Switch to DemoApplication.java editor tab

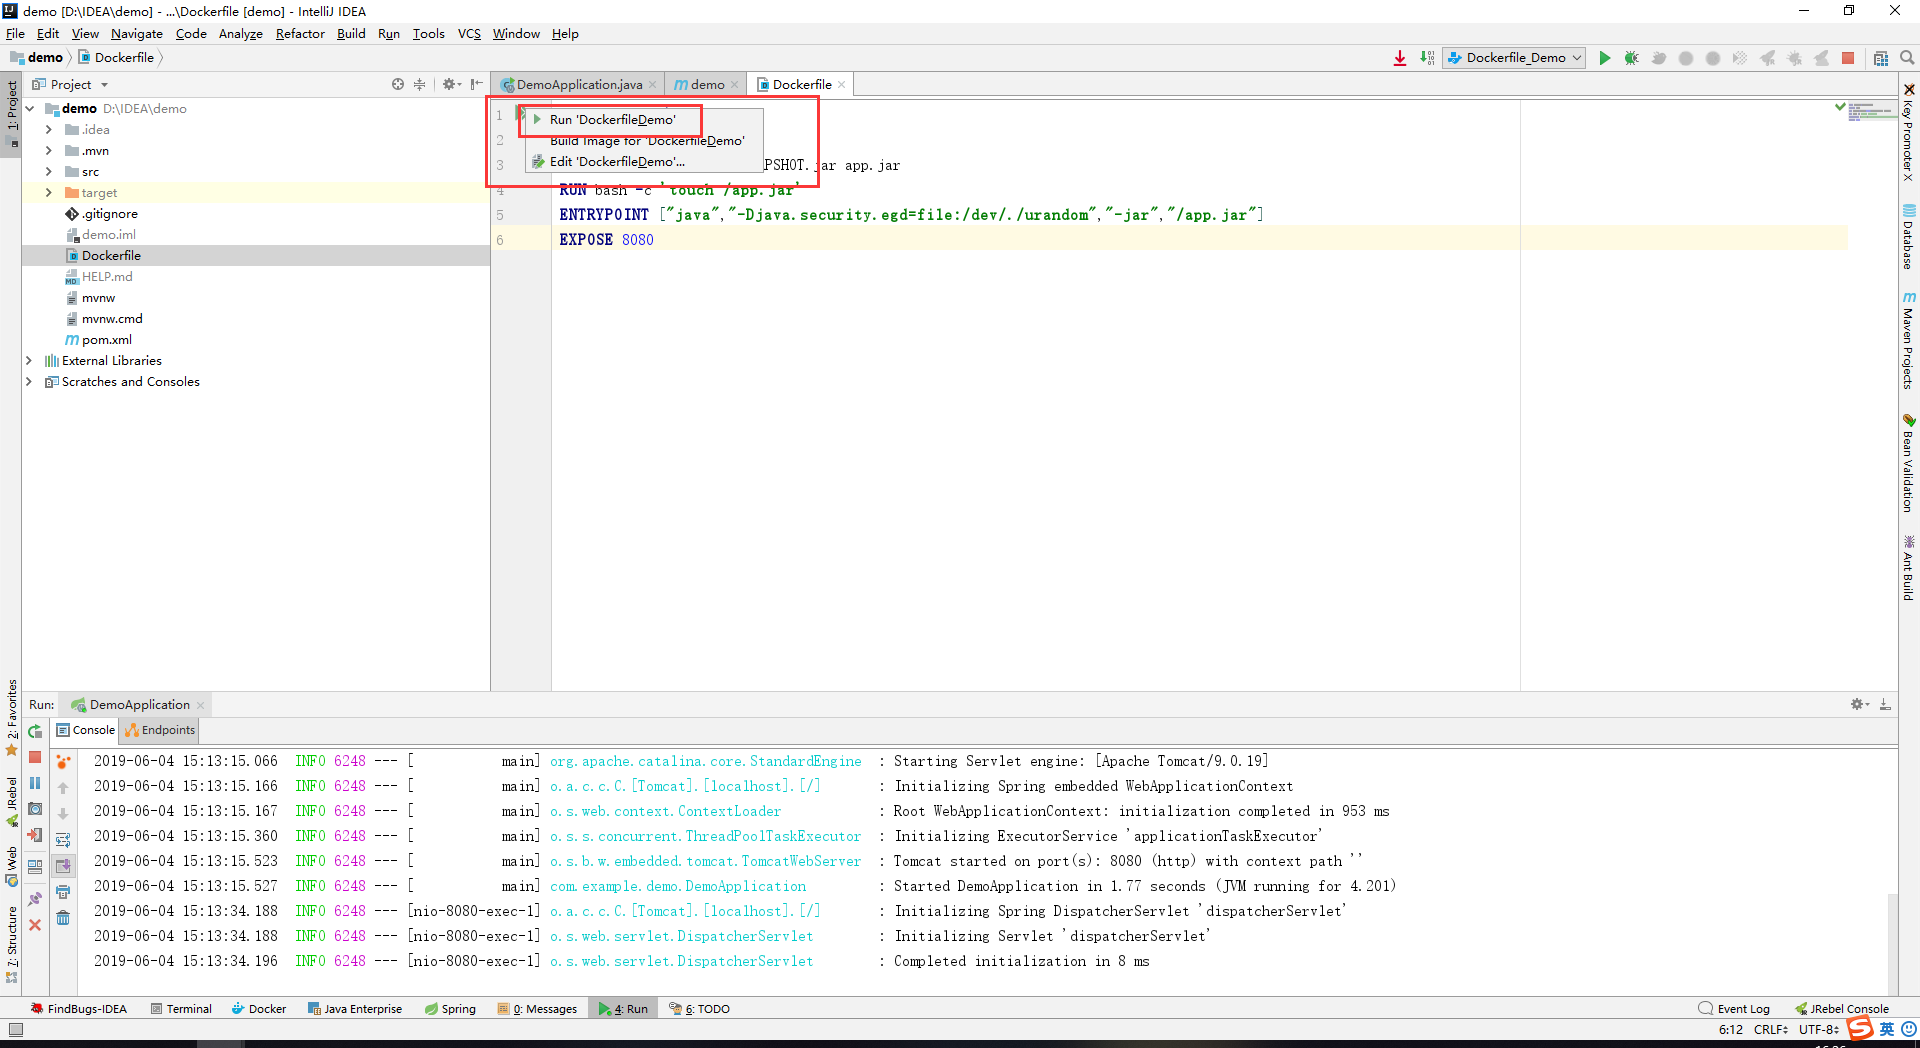click(579, 85)
